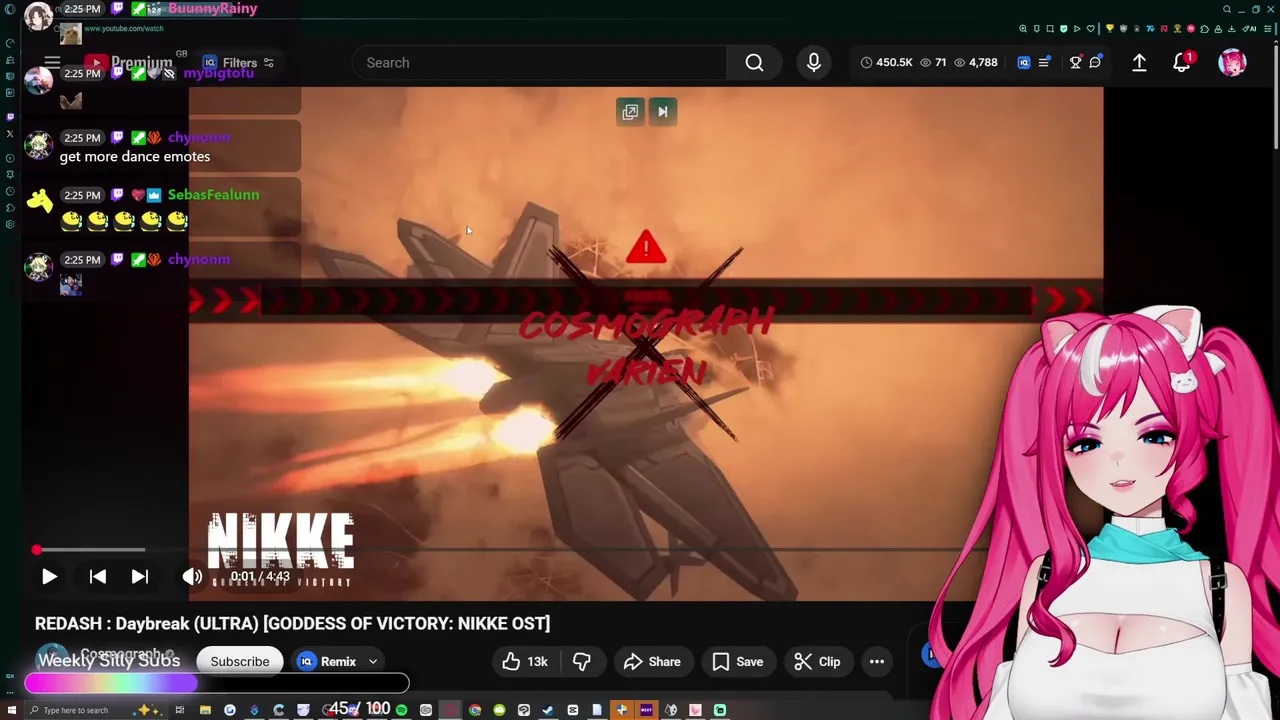Image resolution: width=1280 pixels, height=720 pixels.
Task: Open the browser AI tool icon
Action: pos(1249,29)
